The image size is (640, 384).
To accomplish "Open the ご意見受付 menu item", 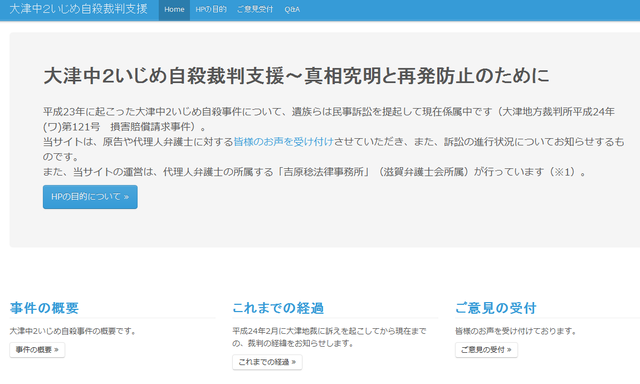I will tap(255, 9).
